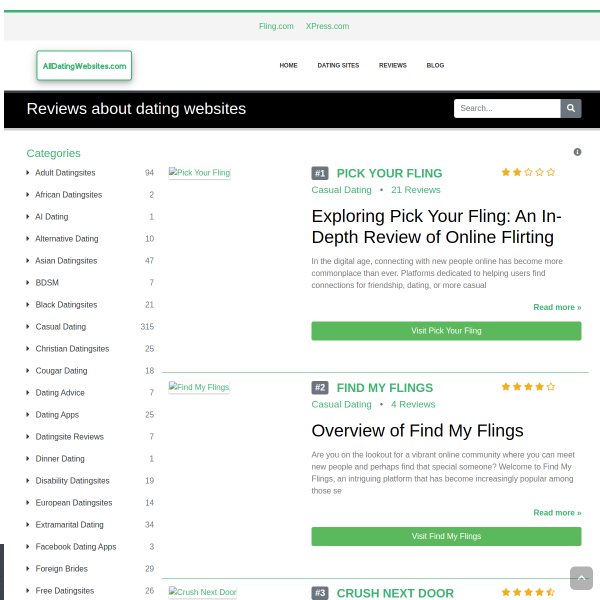Click the info circle icon
The width and height of the screenshot is (600, 600).
[577, 152]
